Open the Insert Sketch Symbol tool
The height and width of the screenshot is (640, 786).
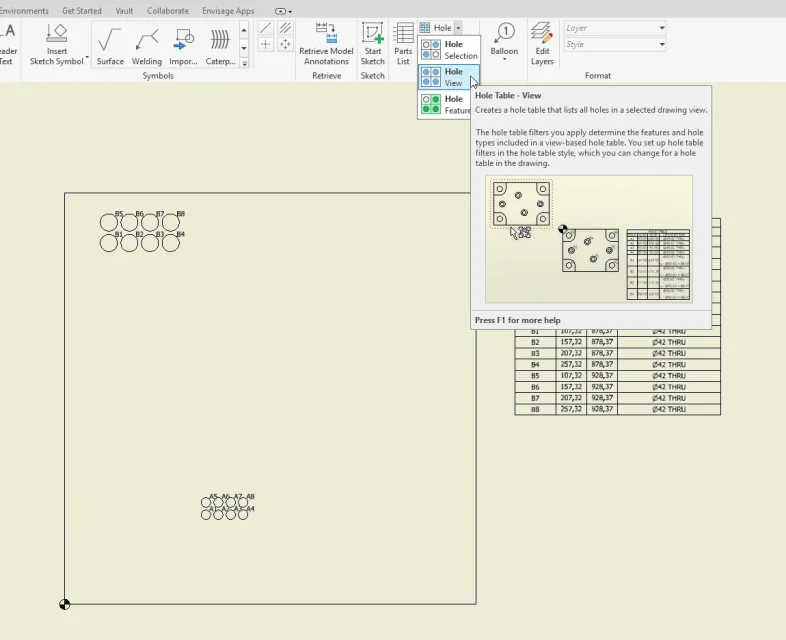(57, 44)
